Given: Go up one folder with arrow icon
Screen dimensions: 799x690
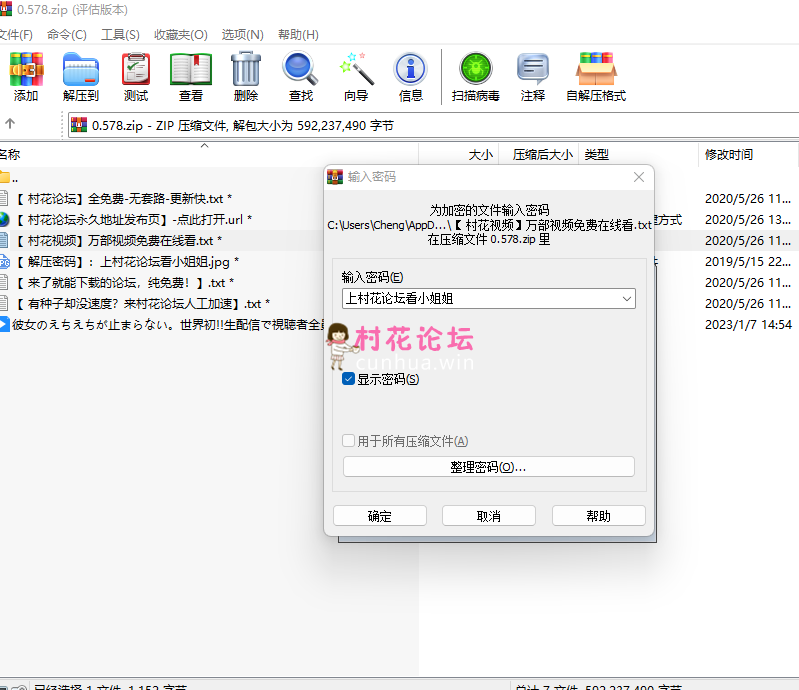Looking at the screenshot, I should 10,123.
